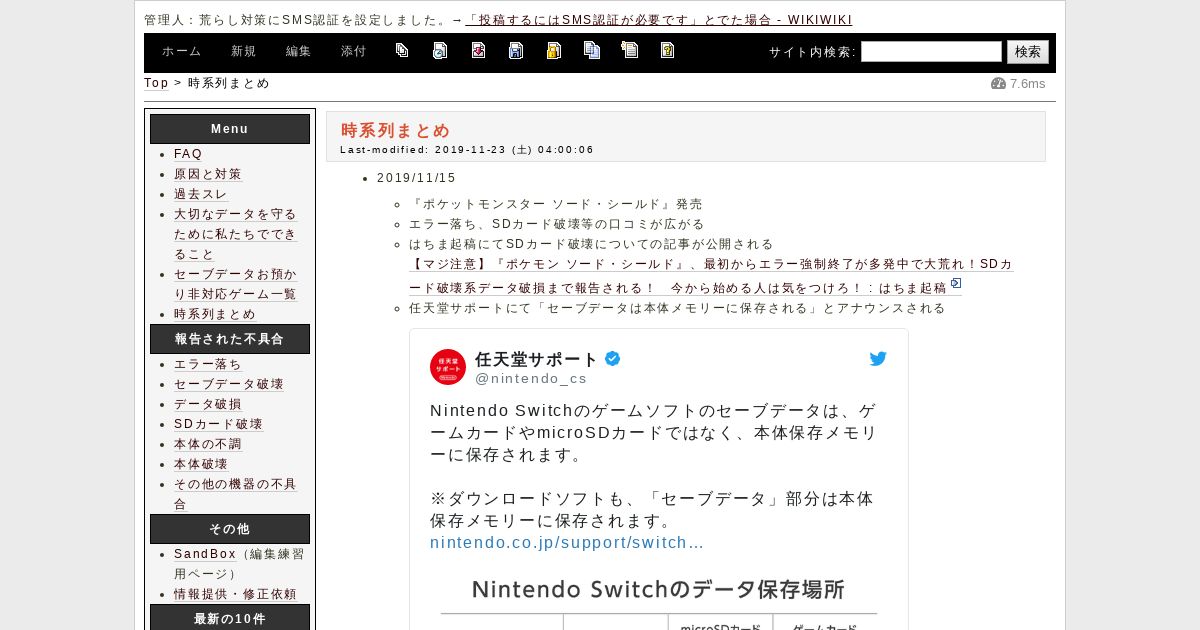The height and width of the screenshot is (630, 1200).
Task: Click the Last-modified timestamp text
Action: (x=467, y=150)
